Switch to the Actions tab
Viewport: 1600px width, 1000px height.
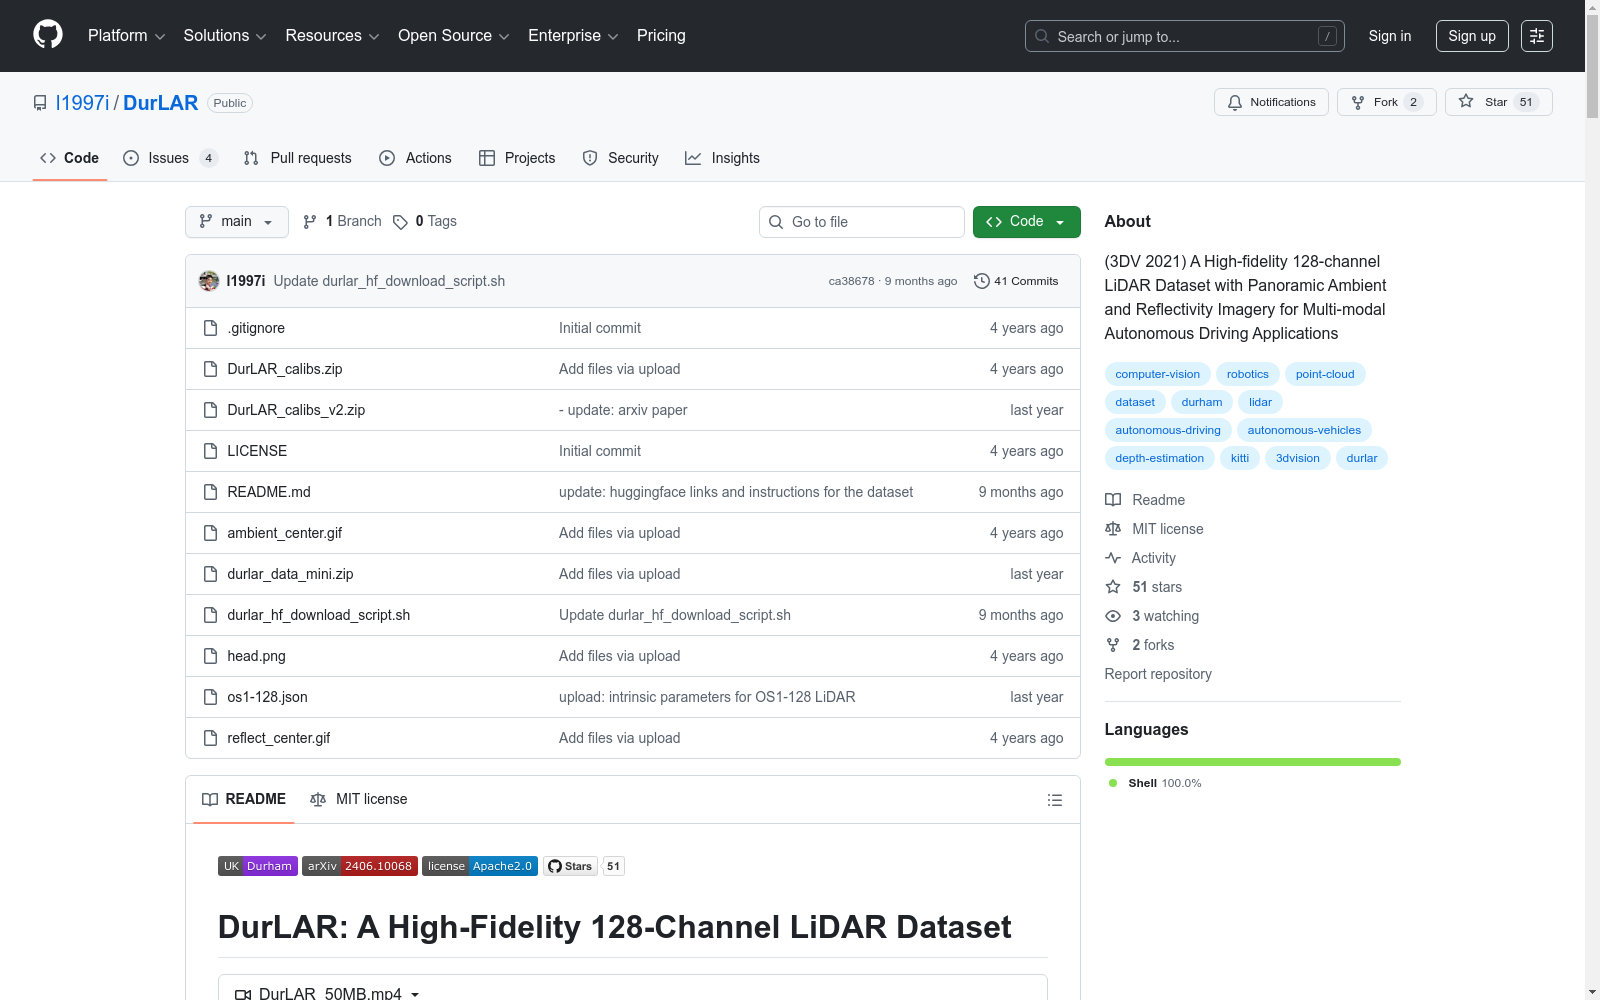pyautogui.click(x=415, y=158)
